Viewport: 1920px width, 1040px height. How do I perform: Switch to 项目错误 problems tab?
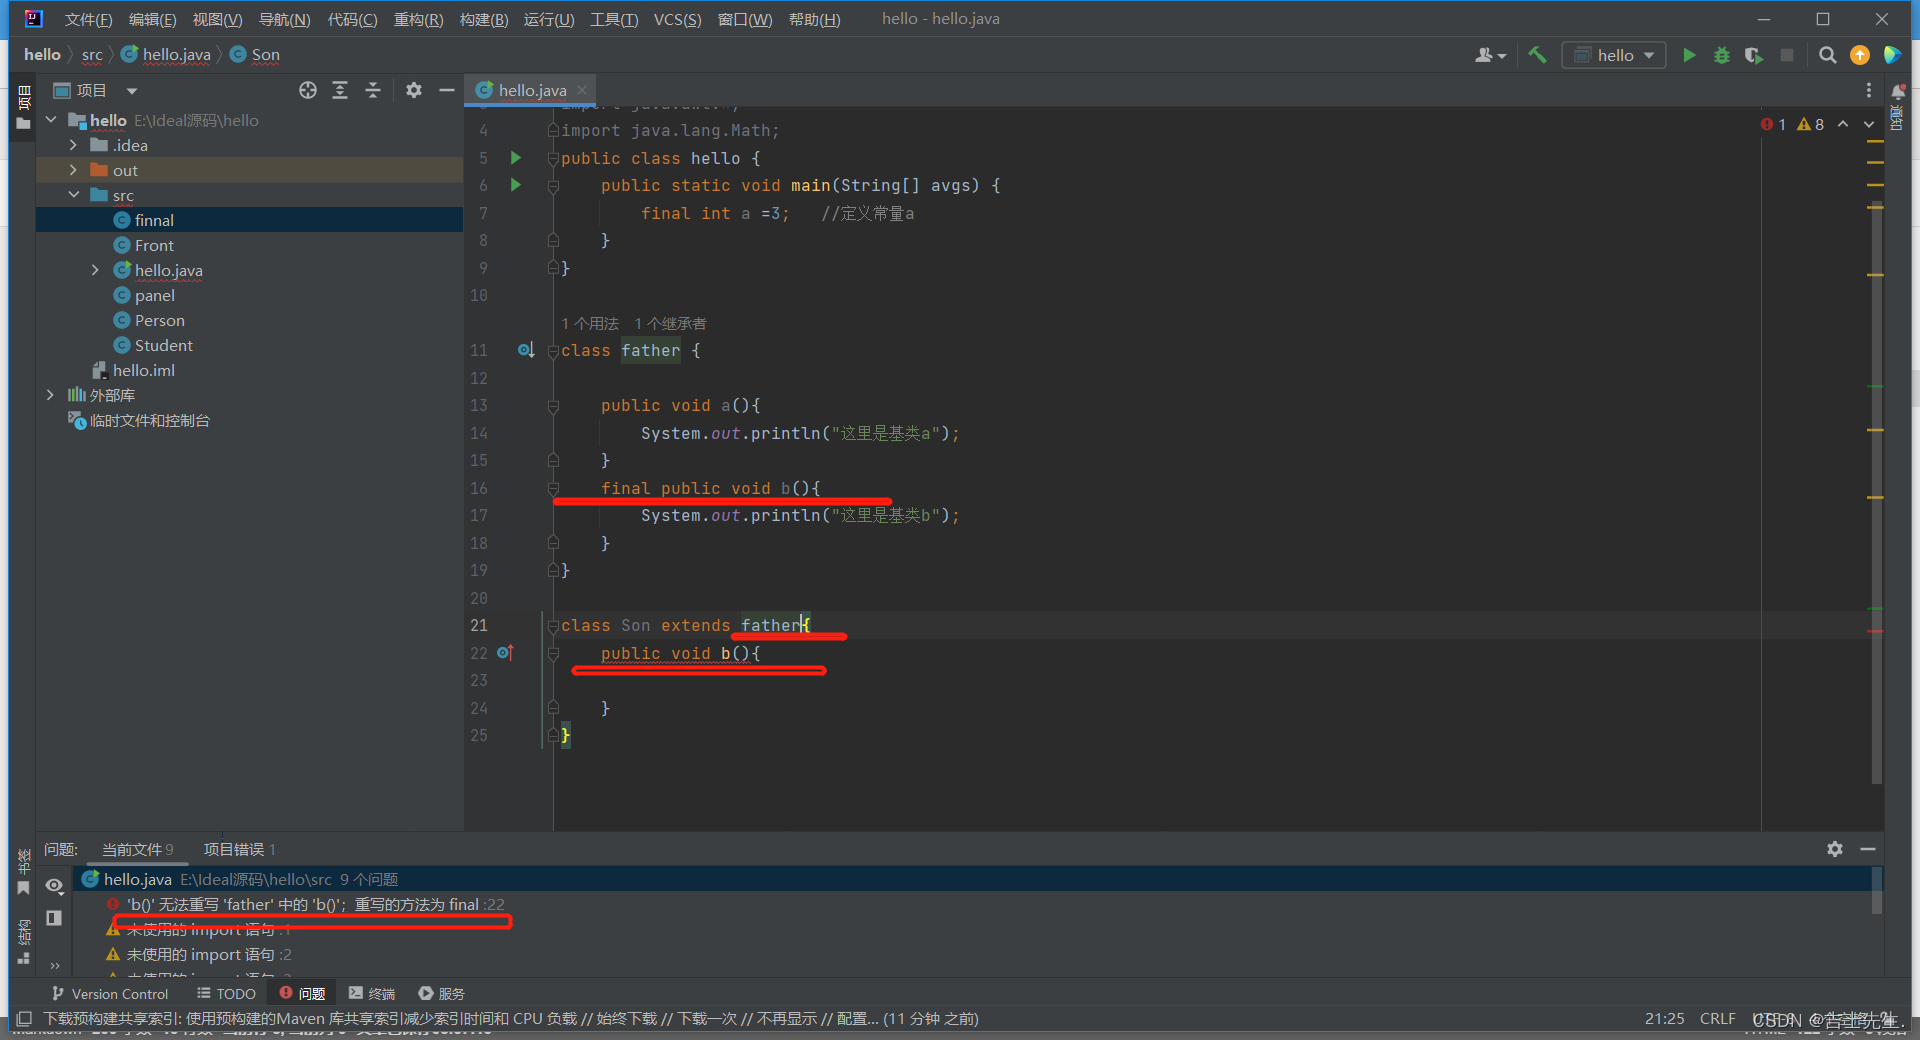pyautogui.click(x=239, y=849)
